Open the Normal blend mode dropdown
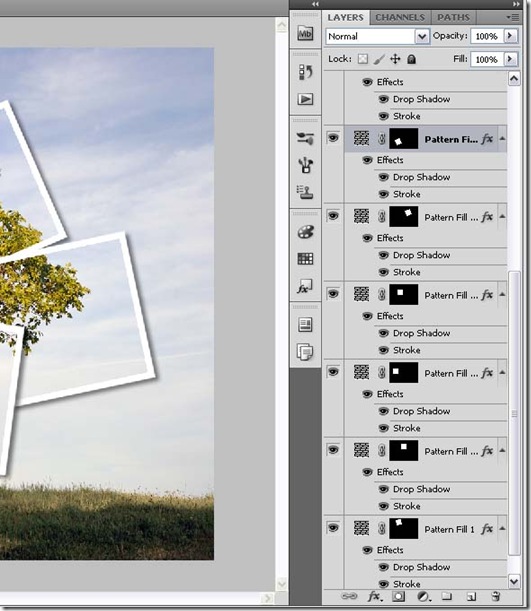Viewport: 531px width, 611px height. click(x=378, y=36)
